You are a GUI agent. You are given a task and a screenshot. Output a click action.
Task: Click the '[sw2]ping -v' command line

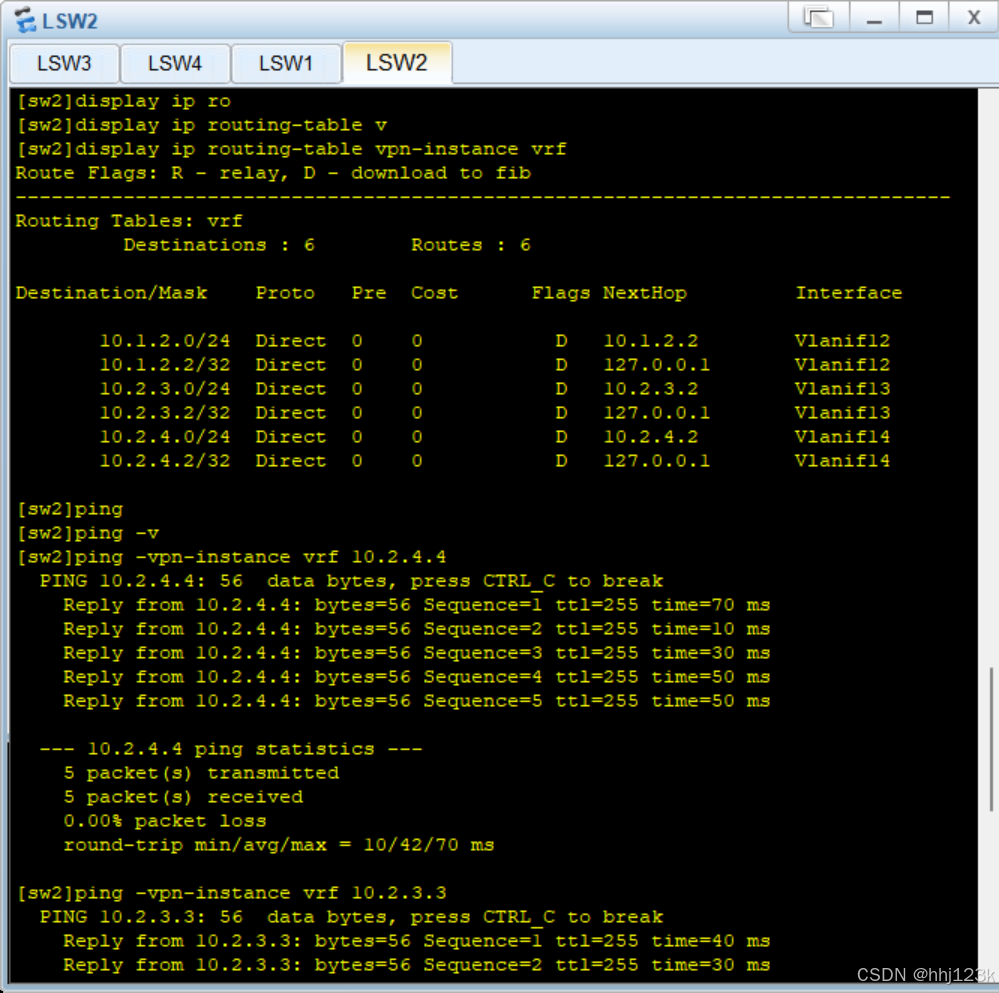click(x=88, y=533)
